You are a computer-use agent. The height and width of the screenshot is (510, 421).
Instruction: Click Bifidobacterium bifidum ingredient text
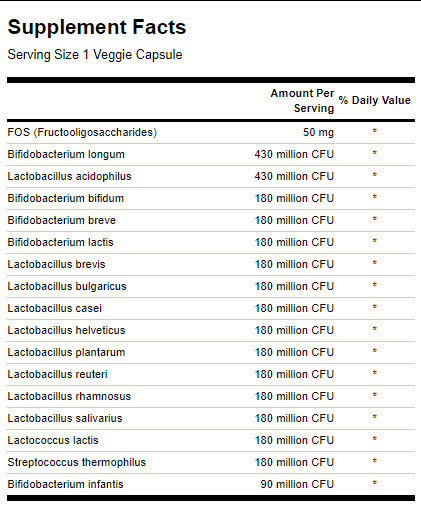[66, 198]
